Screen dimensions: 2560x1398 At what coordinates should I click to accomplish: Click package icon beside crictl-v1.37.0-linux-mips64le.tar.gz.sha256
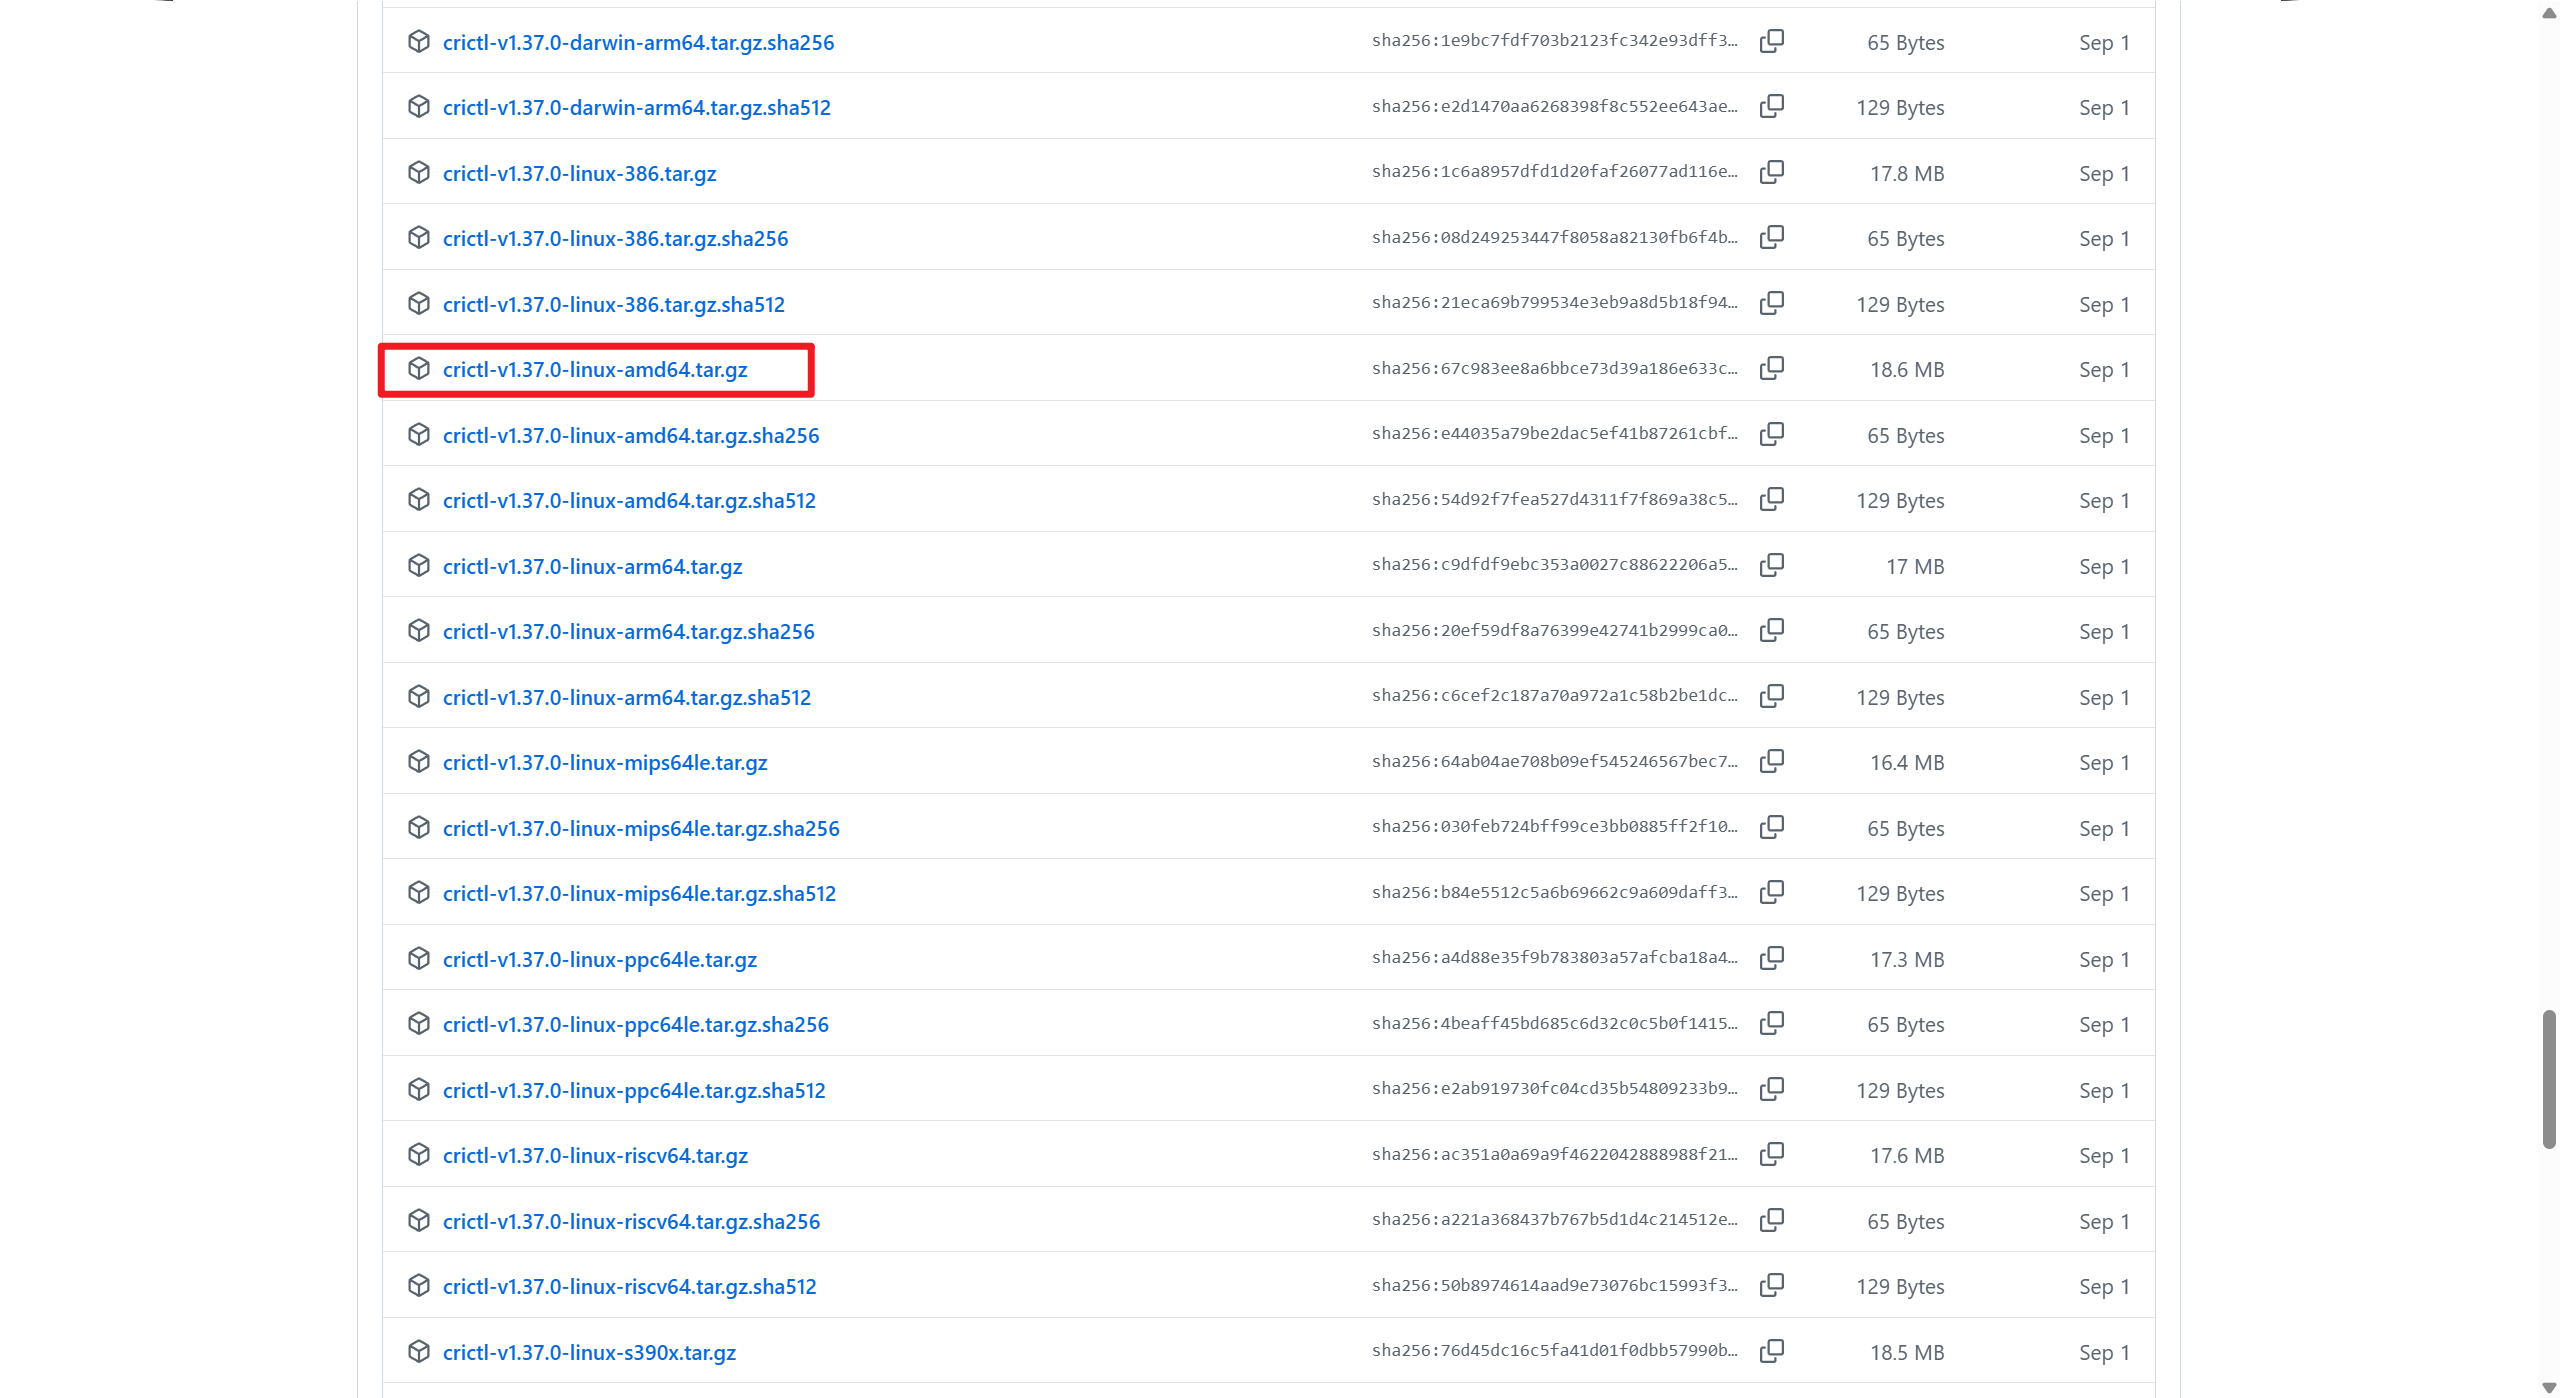point(419,827)
